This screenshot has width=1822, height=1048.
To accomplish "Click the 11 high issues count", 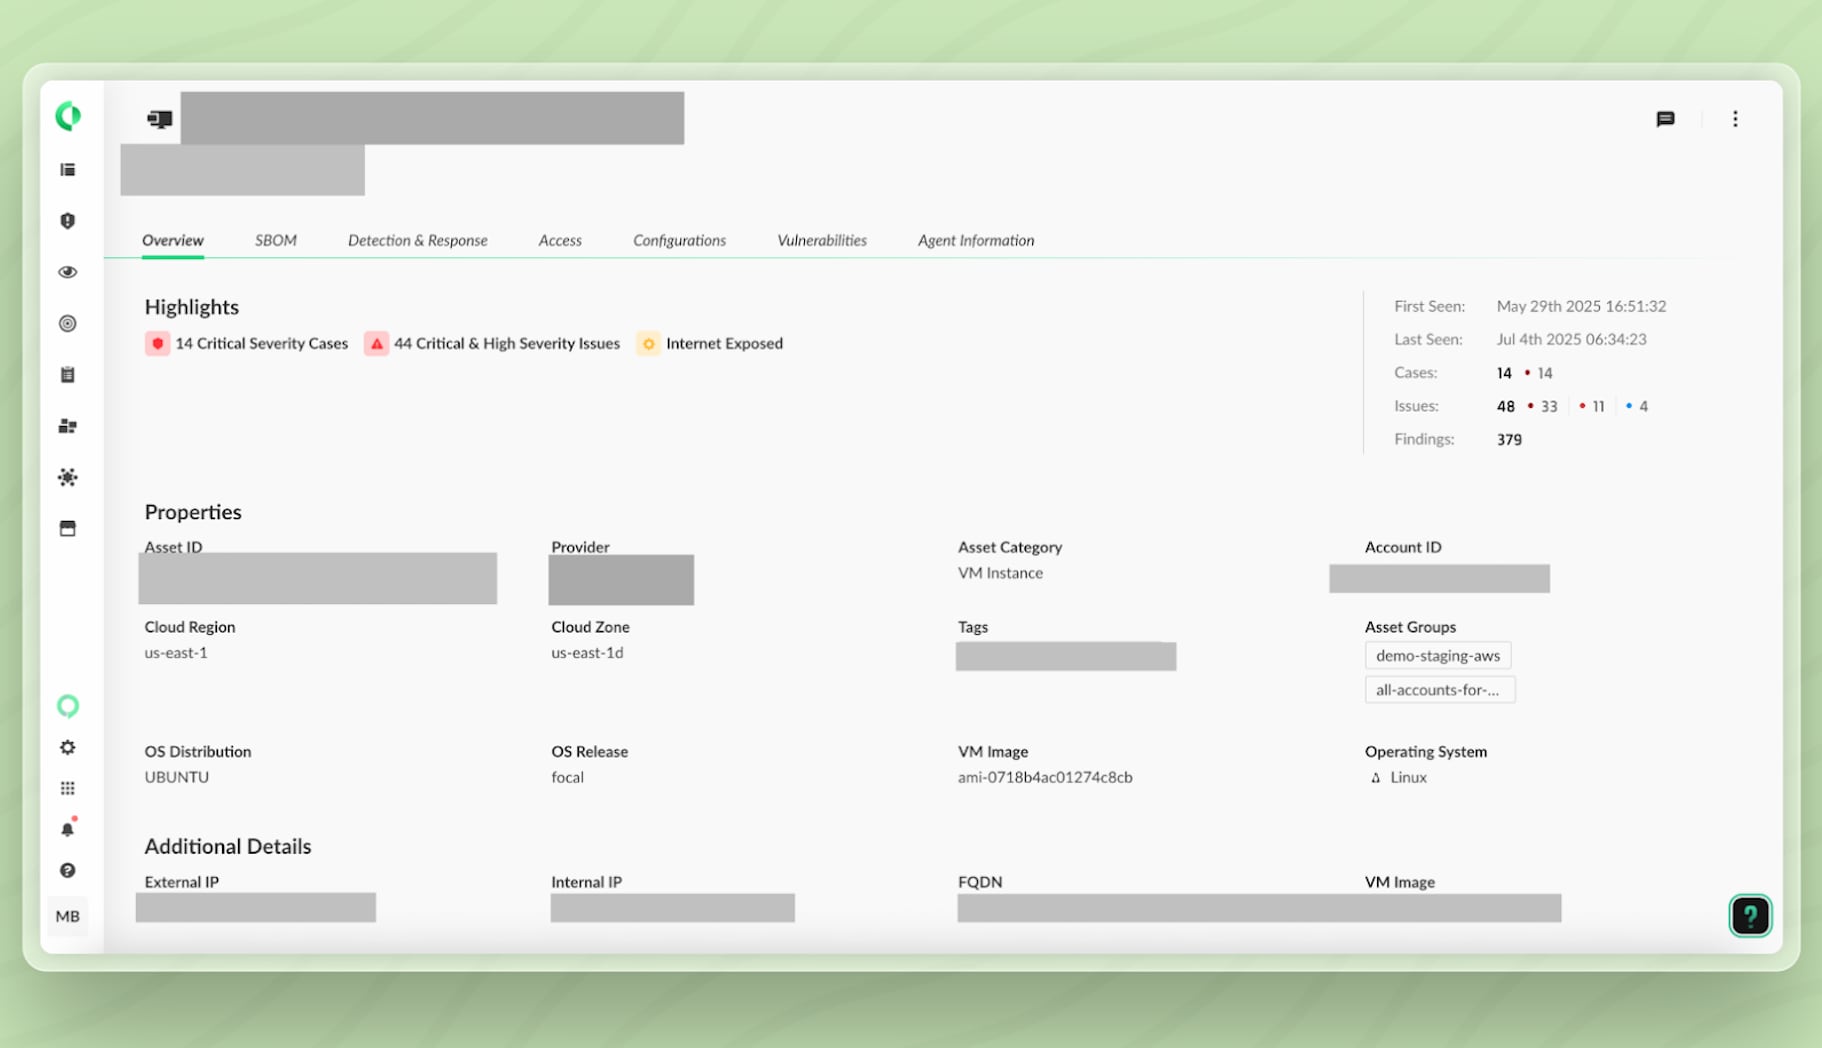I will pos(1598,406).
